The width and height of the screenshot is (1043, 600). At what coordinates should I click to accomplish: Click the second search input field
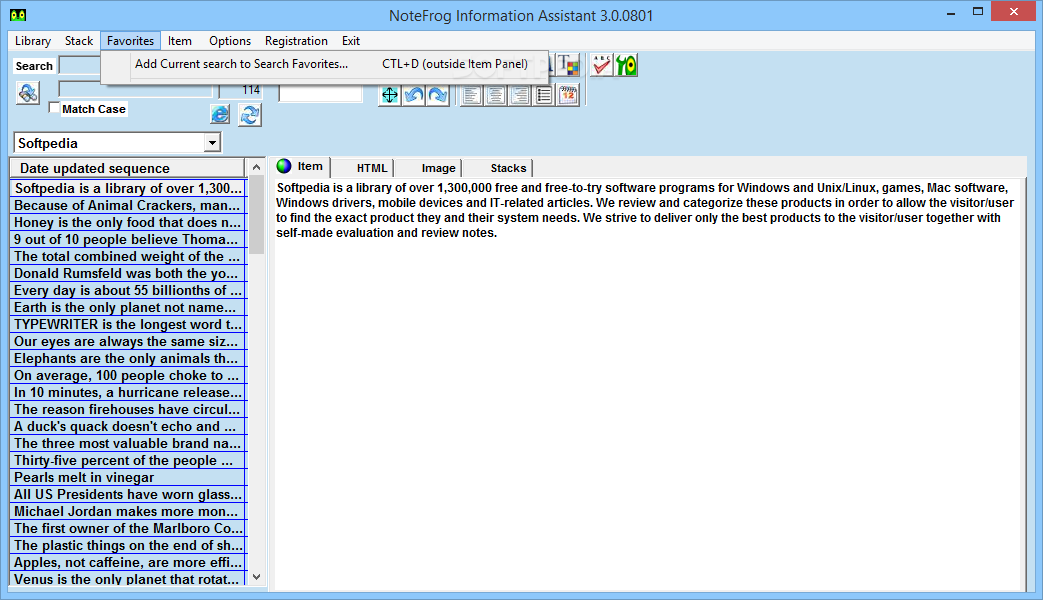coord(135,89)
